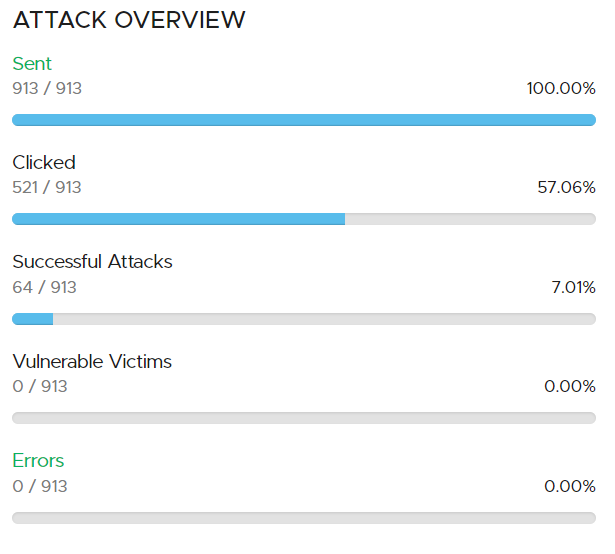
Task: Click the 521 / 913 clicked count
Action: tap(47, 188)
